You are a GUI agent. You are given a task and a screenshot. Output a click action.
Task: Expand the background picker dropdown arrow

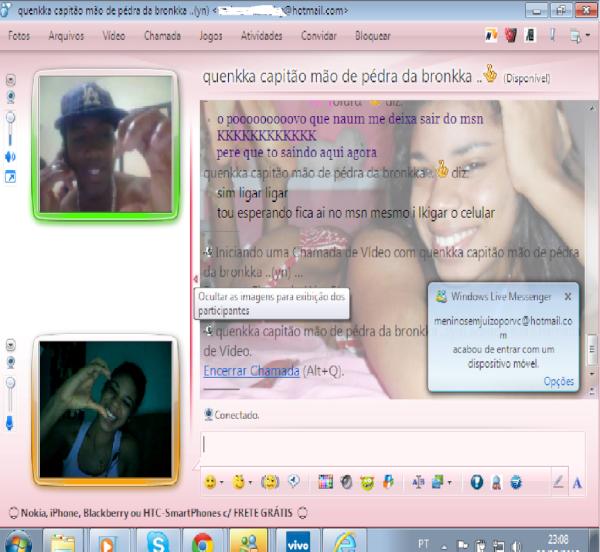(449, 482)
